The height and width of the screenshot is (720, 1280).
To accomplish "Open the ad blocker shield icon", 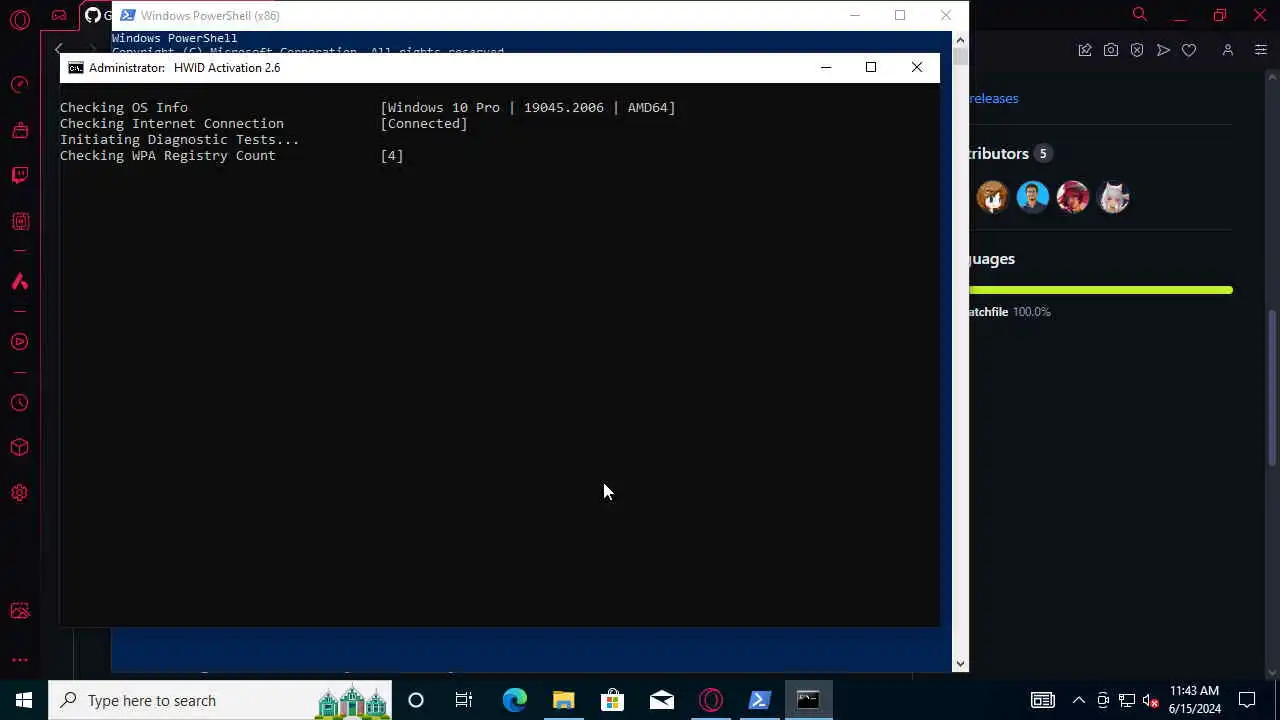I will pyautogui.click(x=1137, y=50).
